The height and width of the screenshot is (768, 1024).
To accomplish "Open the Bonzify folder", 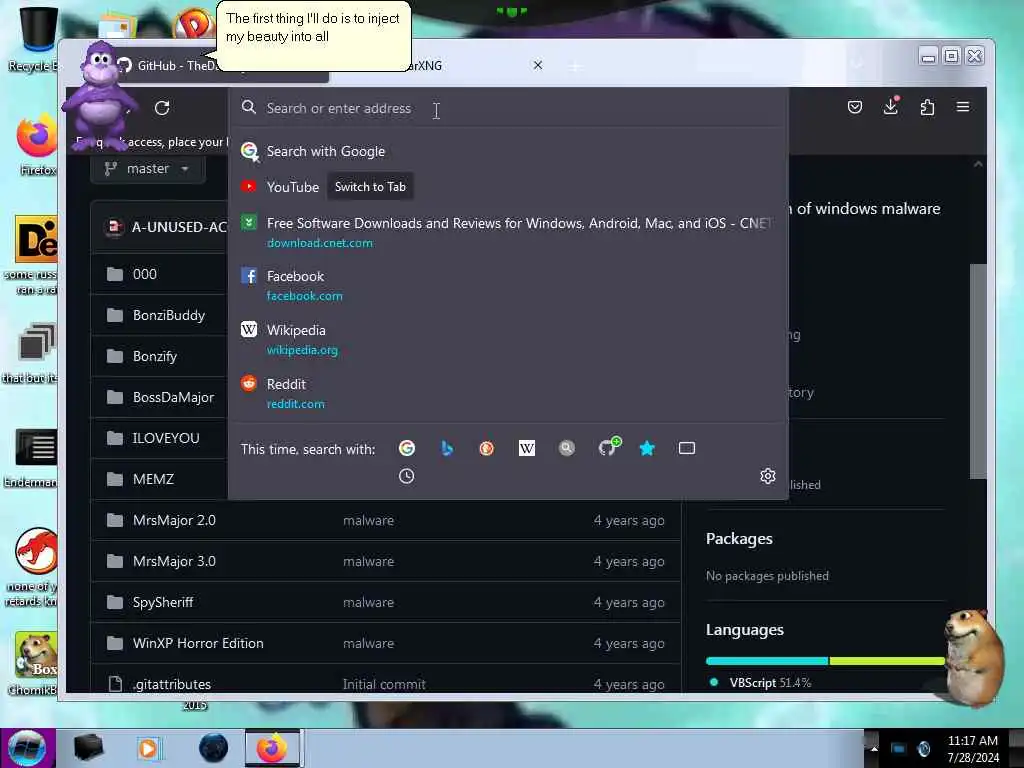I will click(x=155, y=357).
